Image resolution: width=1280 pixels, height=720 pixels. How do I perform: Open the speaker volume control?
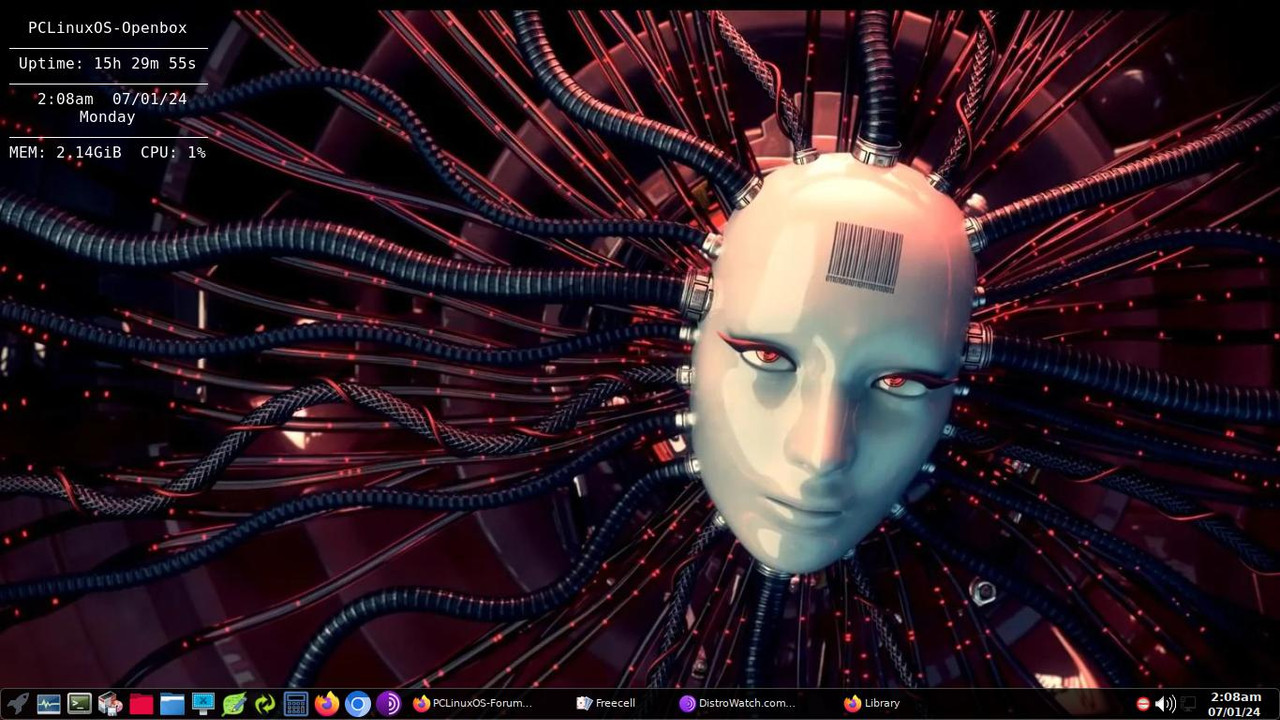point(1165,704)
